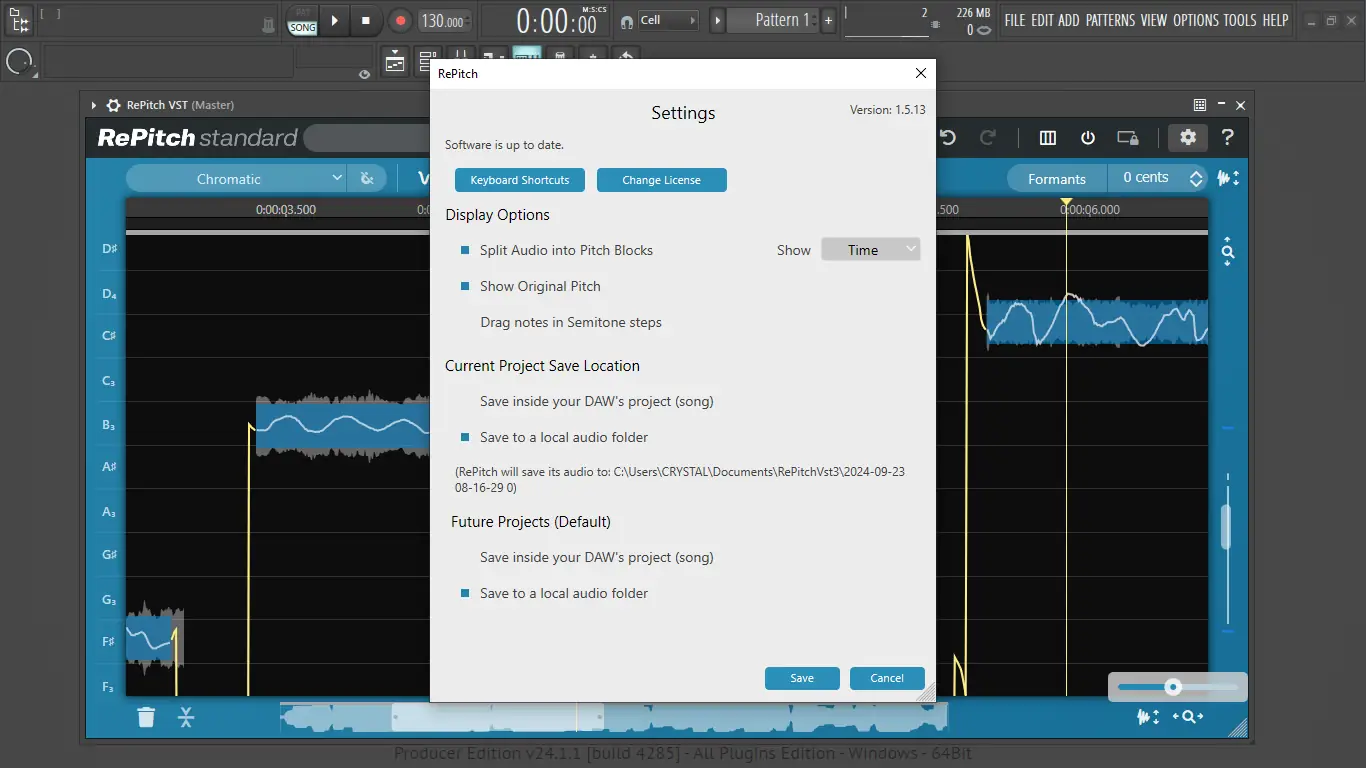Screen dimensions: 1366x768
Task: Click the yellow playhead marker at 0:00:06.000
Action: coord(1066,203)
